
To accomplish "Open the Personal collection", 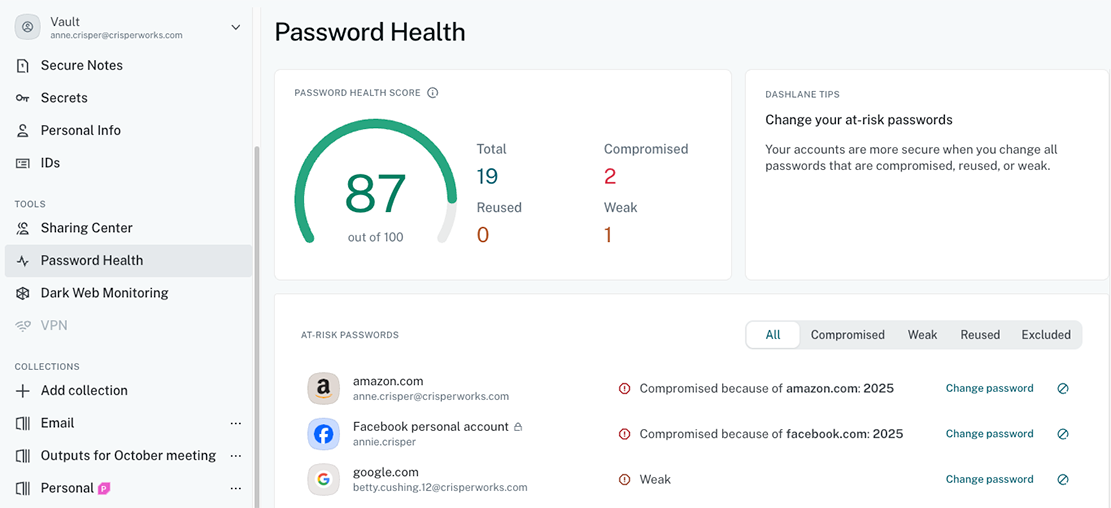I will point(67,488).
